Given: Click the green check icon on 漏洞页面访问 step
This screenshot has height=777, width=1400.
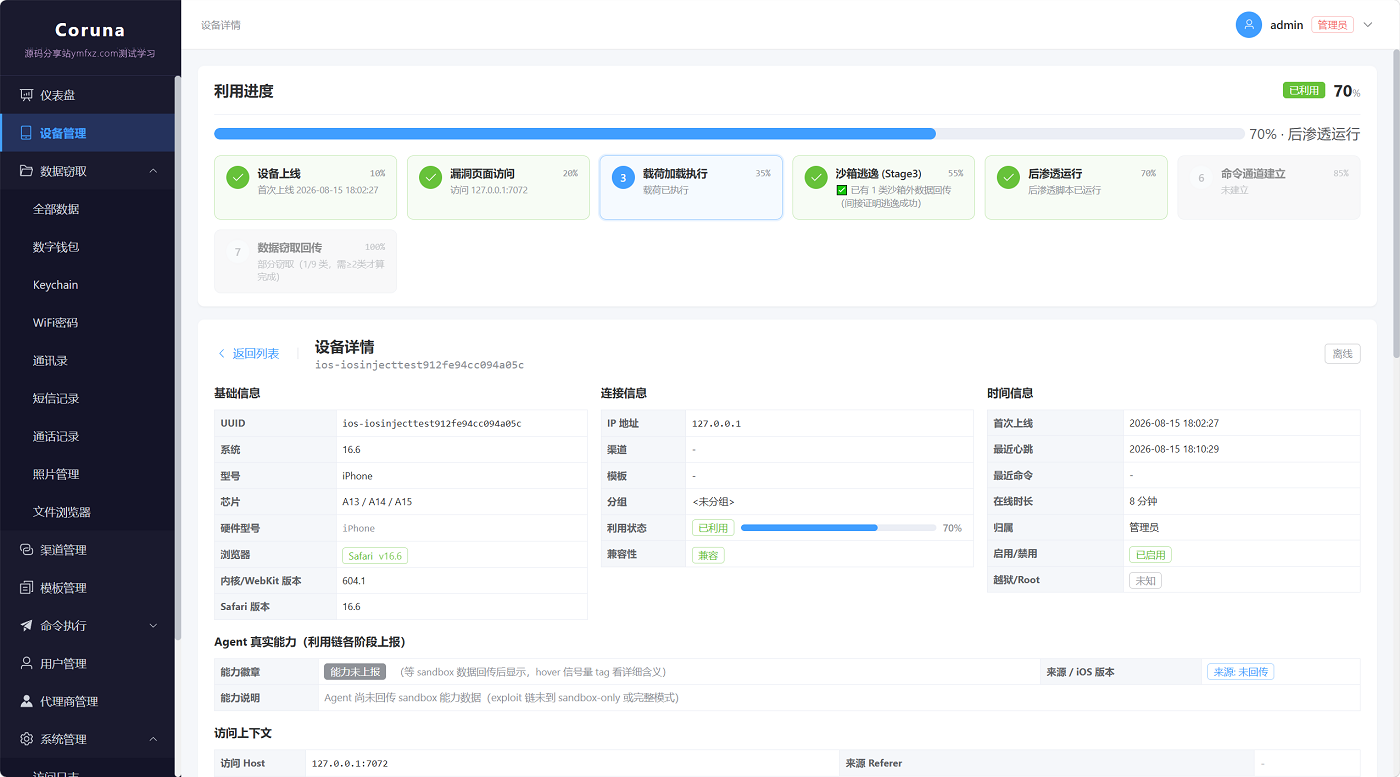Looking at the screenshot, I should tap(431, 178).
